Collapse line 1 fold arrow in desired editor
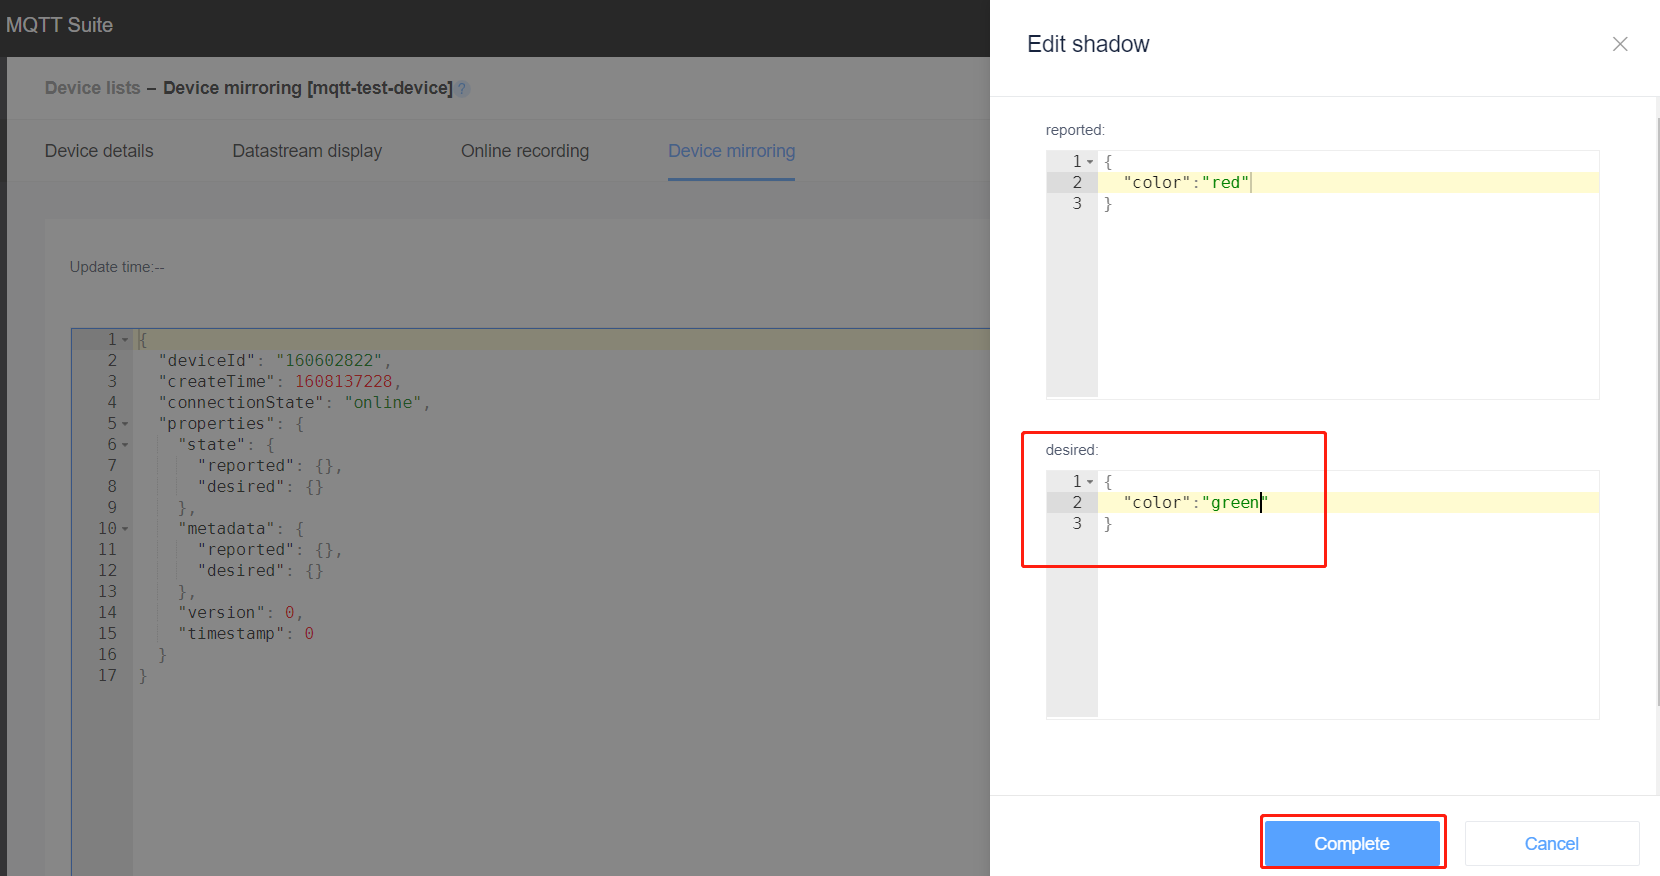 tap(1090, 482)
